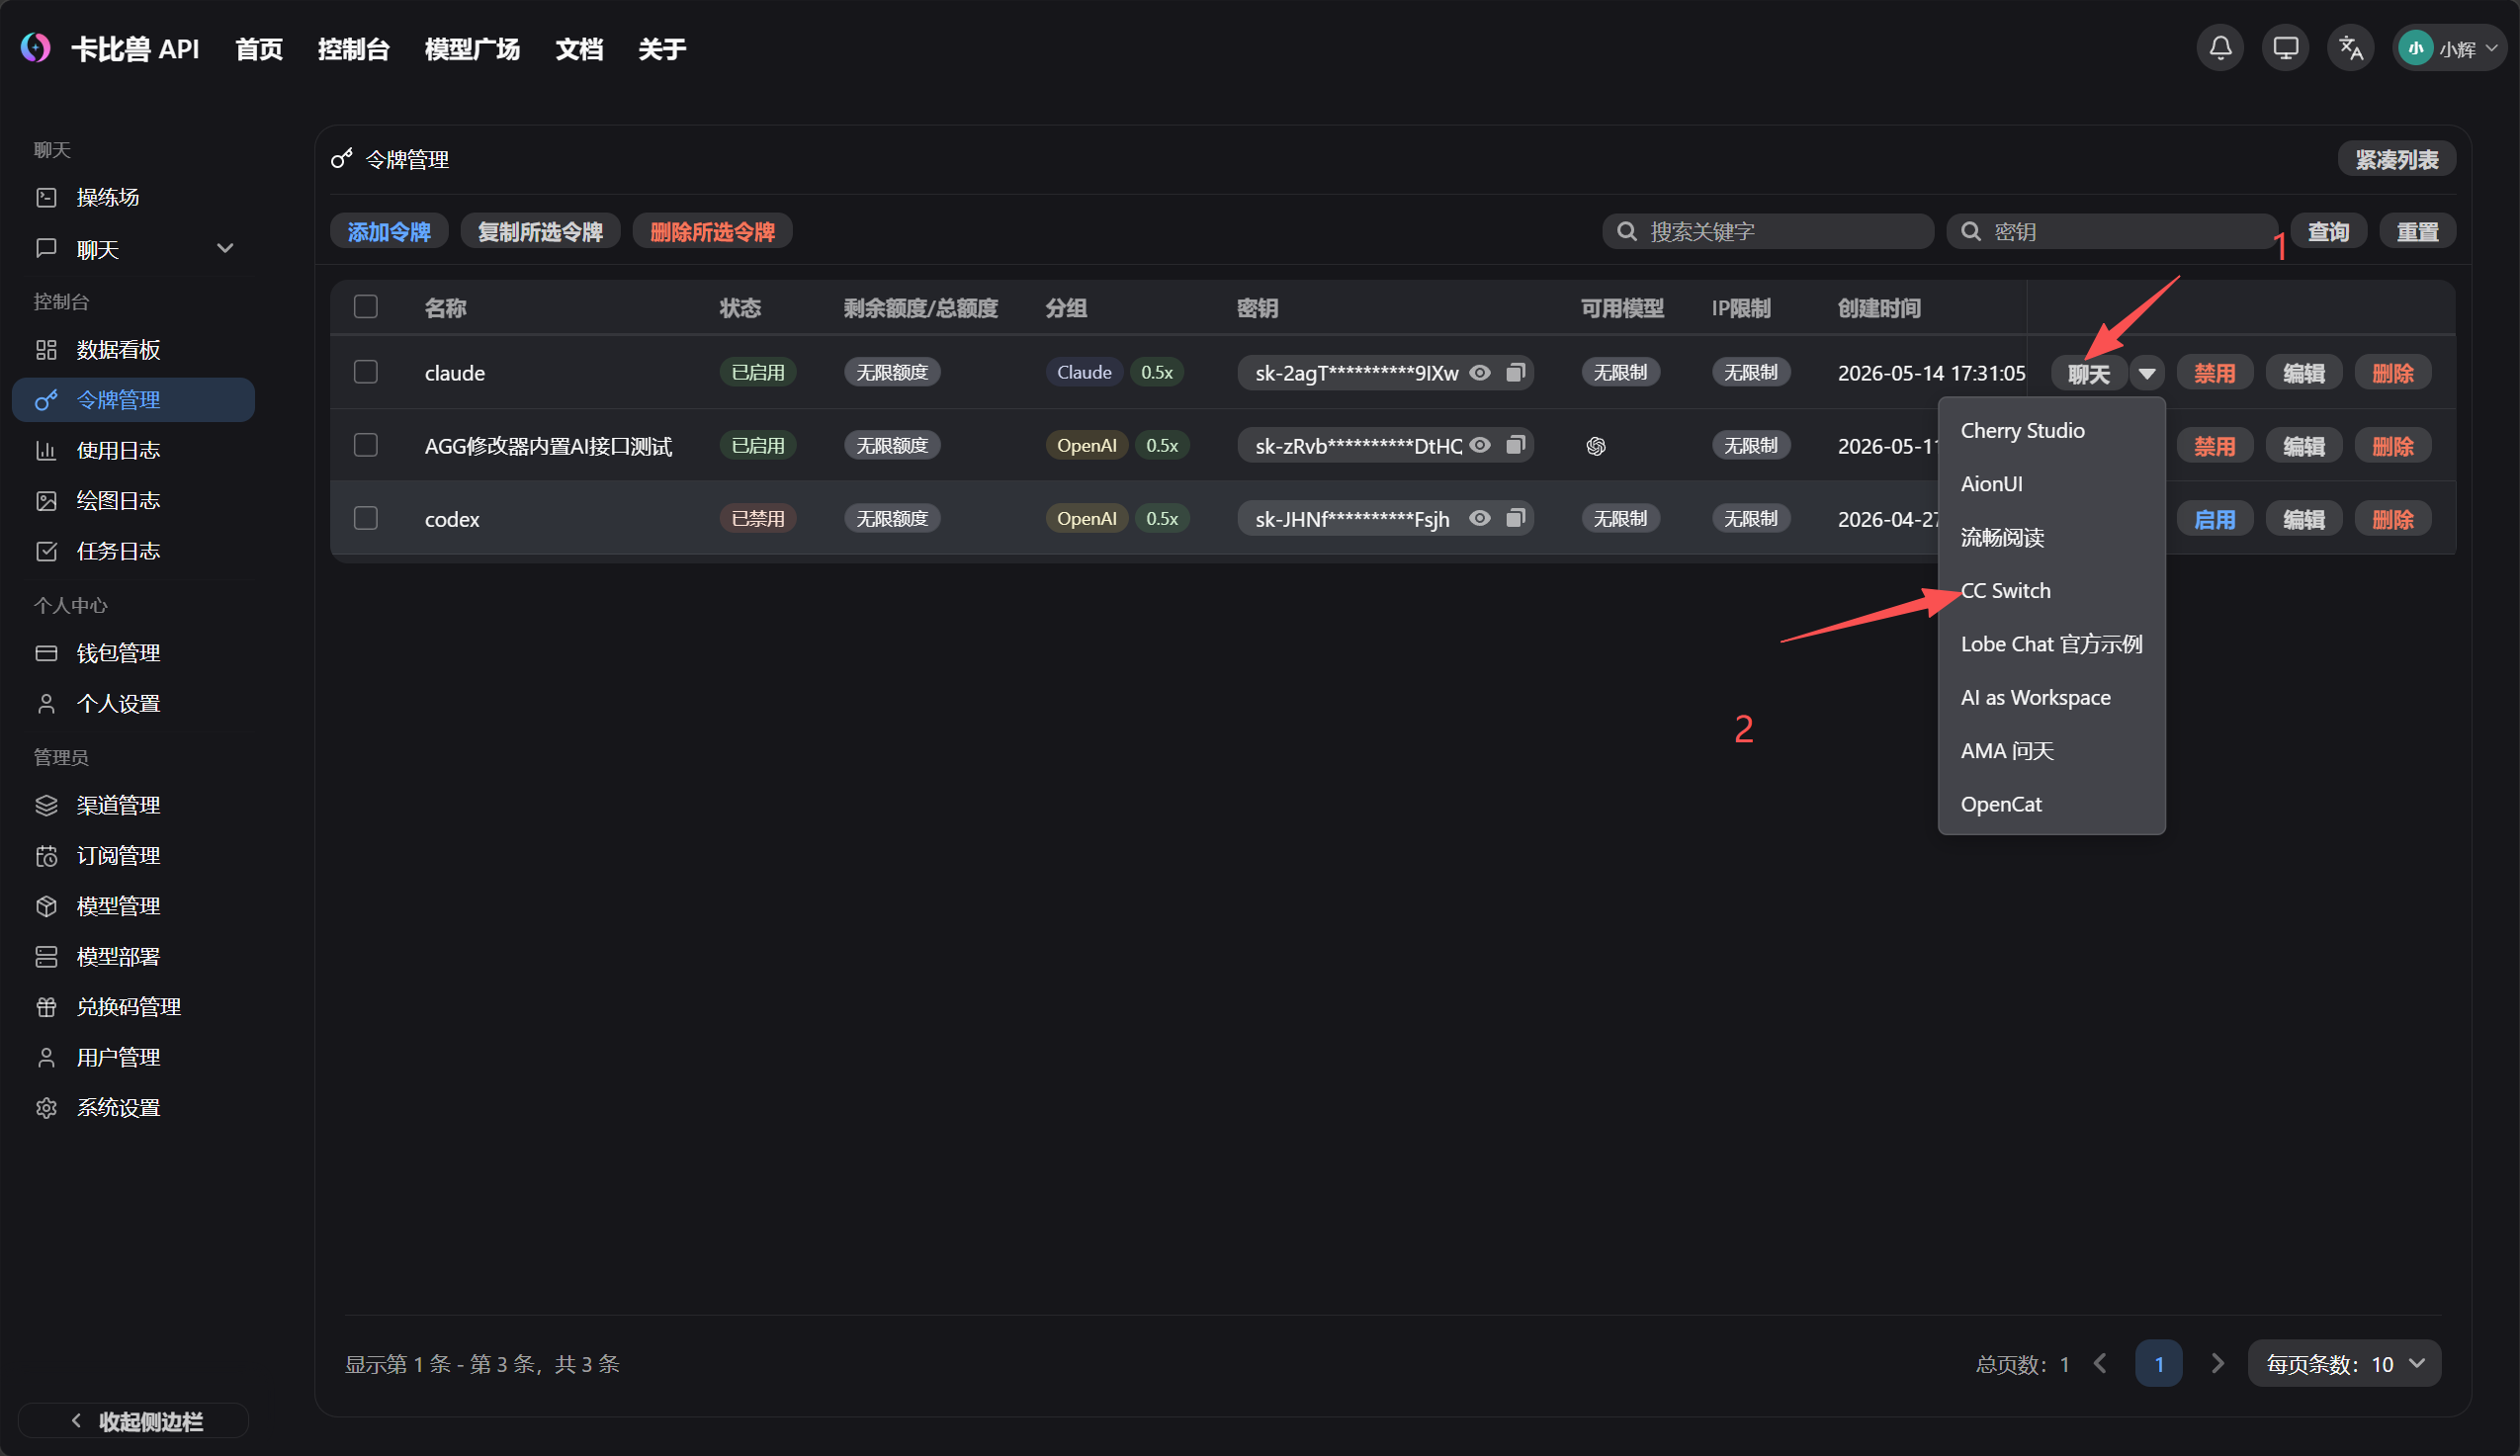Reveal the codex key with eye icon
Screen dimensions: 2520x1456
1480,518
